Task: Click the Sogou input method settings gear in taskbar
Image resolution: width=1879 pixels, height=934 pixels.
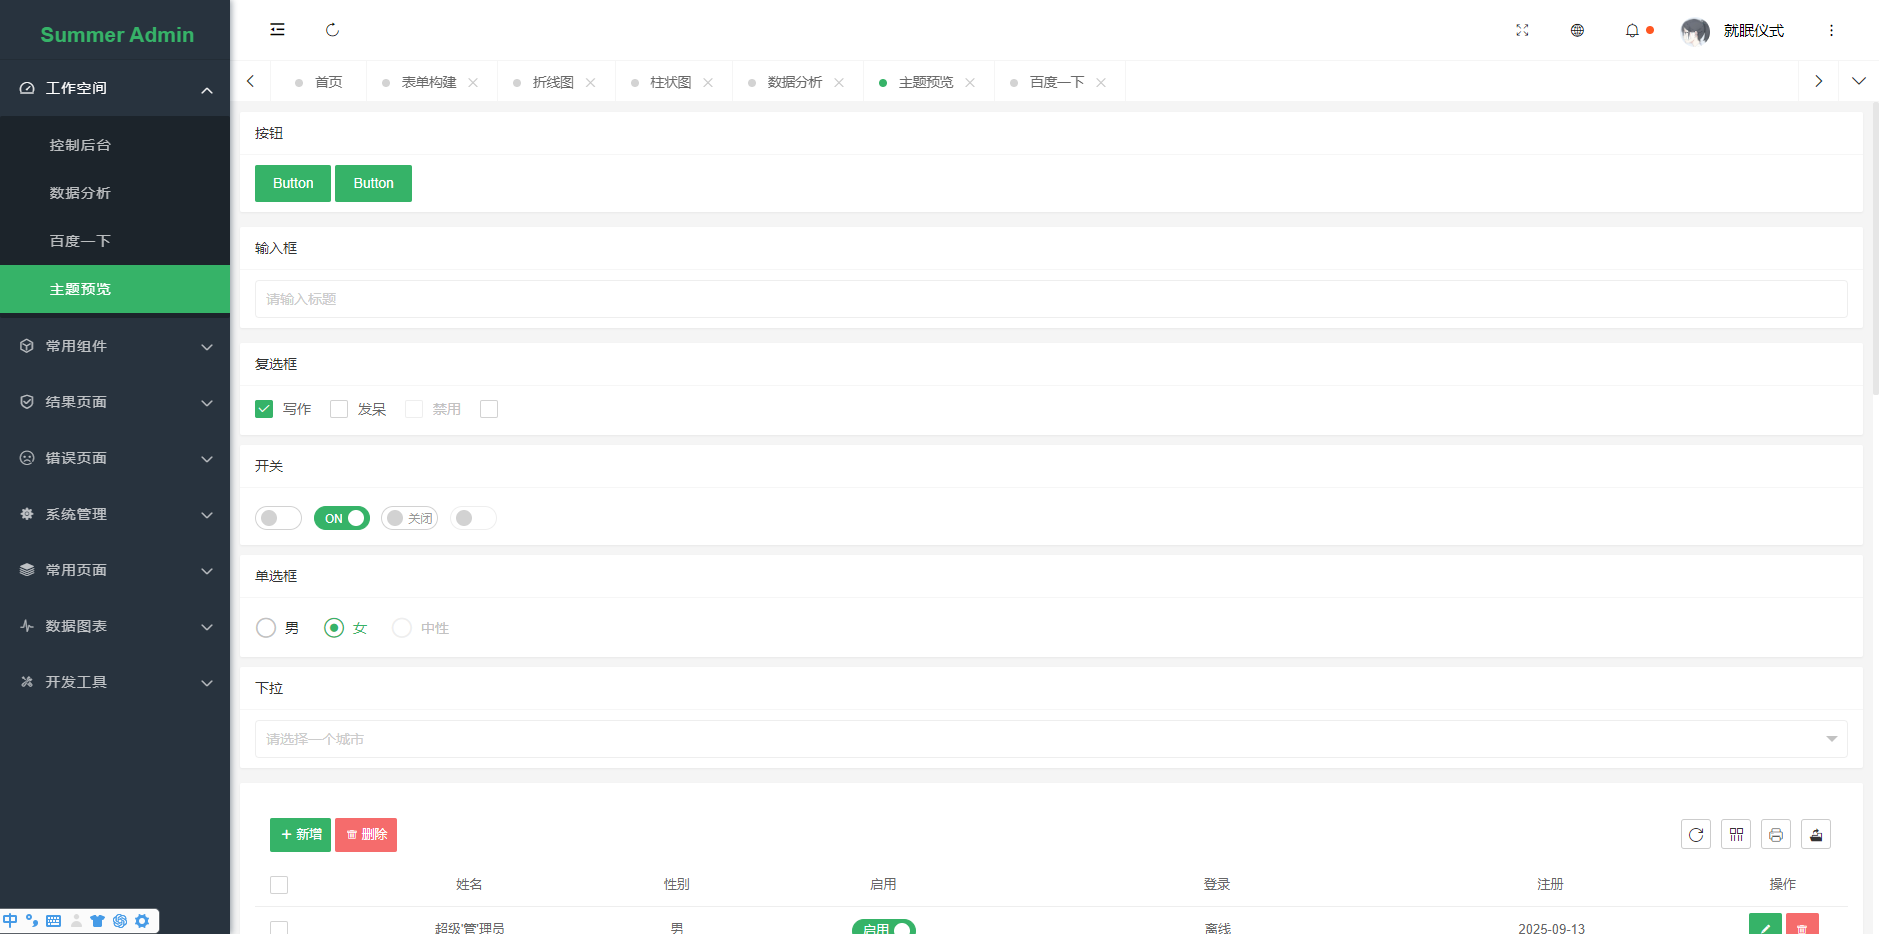Action: coord(142,920)
